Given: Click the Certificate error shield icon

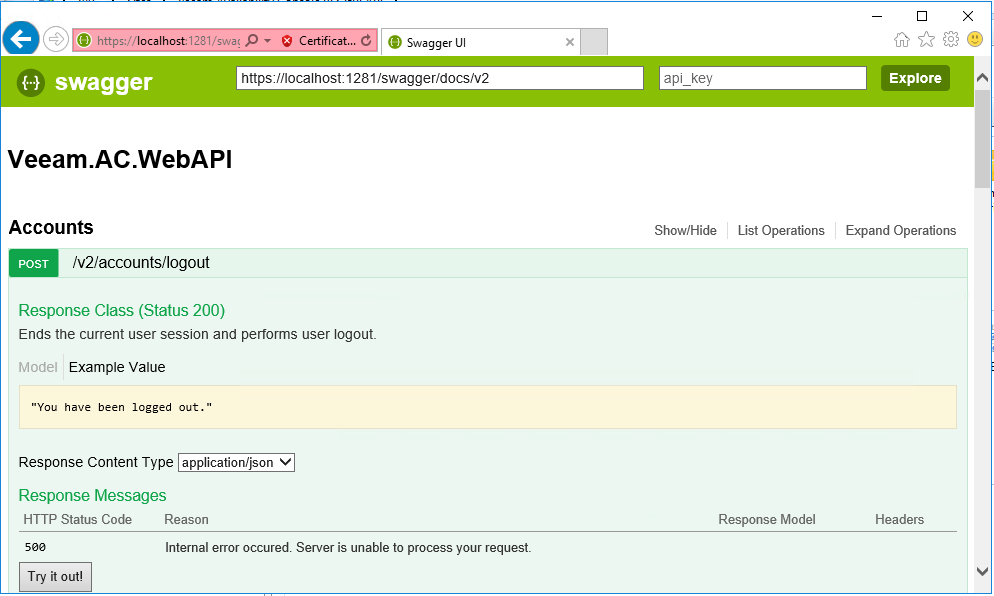Looking at the screenshot, I should point(287,41).
